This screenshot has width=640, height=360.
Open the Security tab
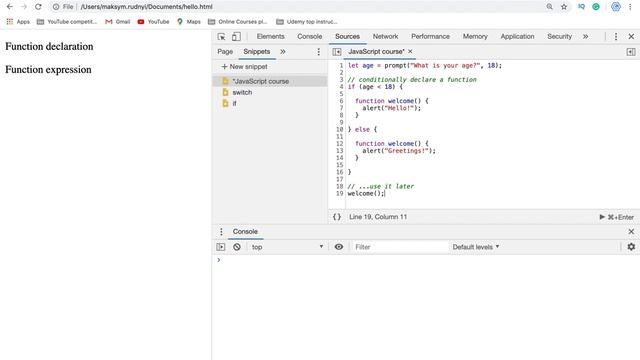(x=559, y=36)
